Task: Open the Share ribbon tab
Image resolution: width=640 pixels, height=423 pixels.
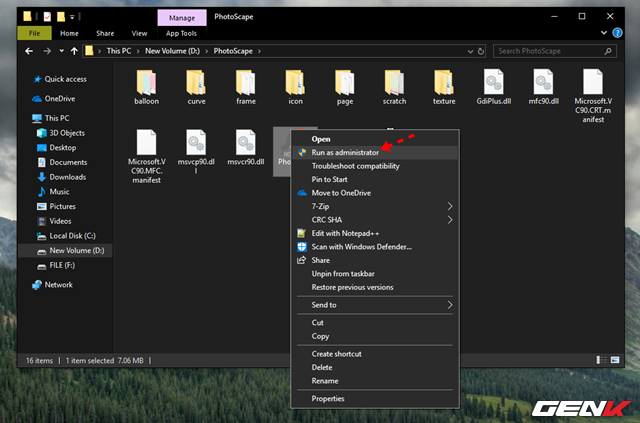Action: pos(105,33)
